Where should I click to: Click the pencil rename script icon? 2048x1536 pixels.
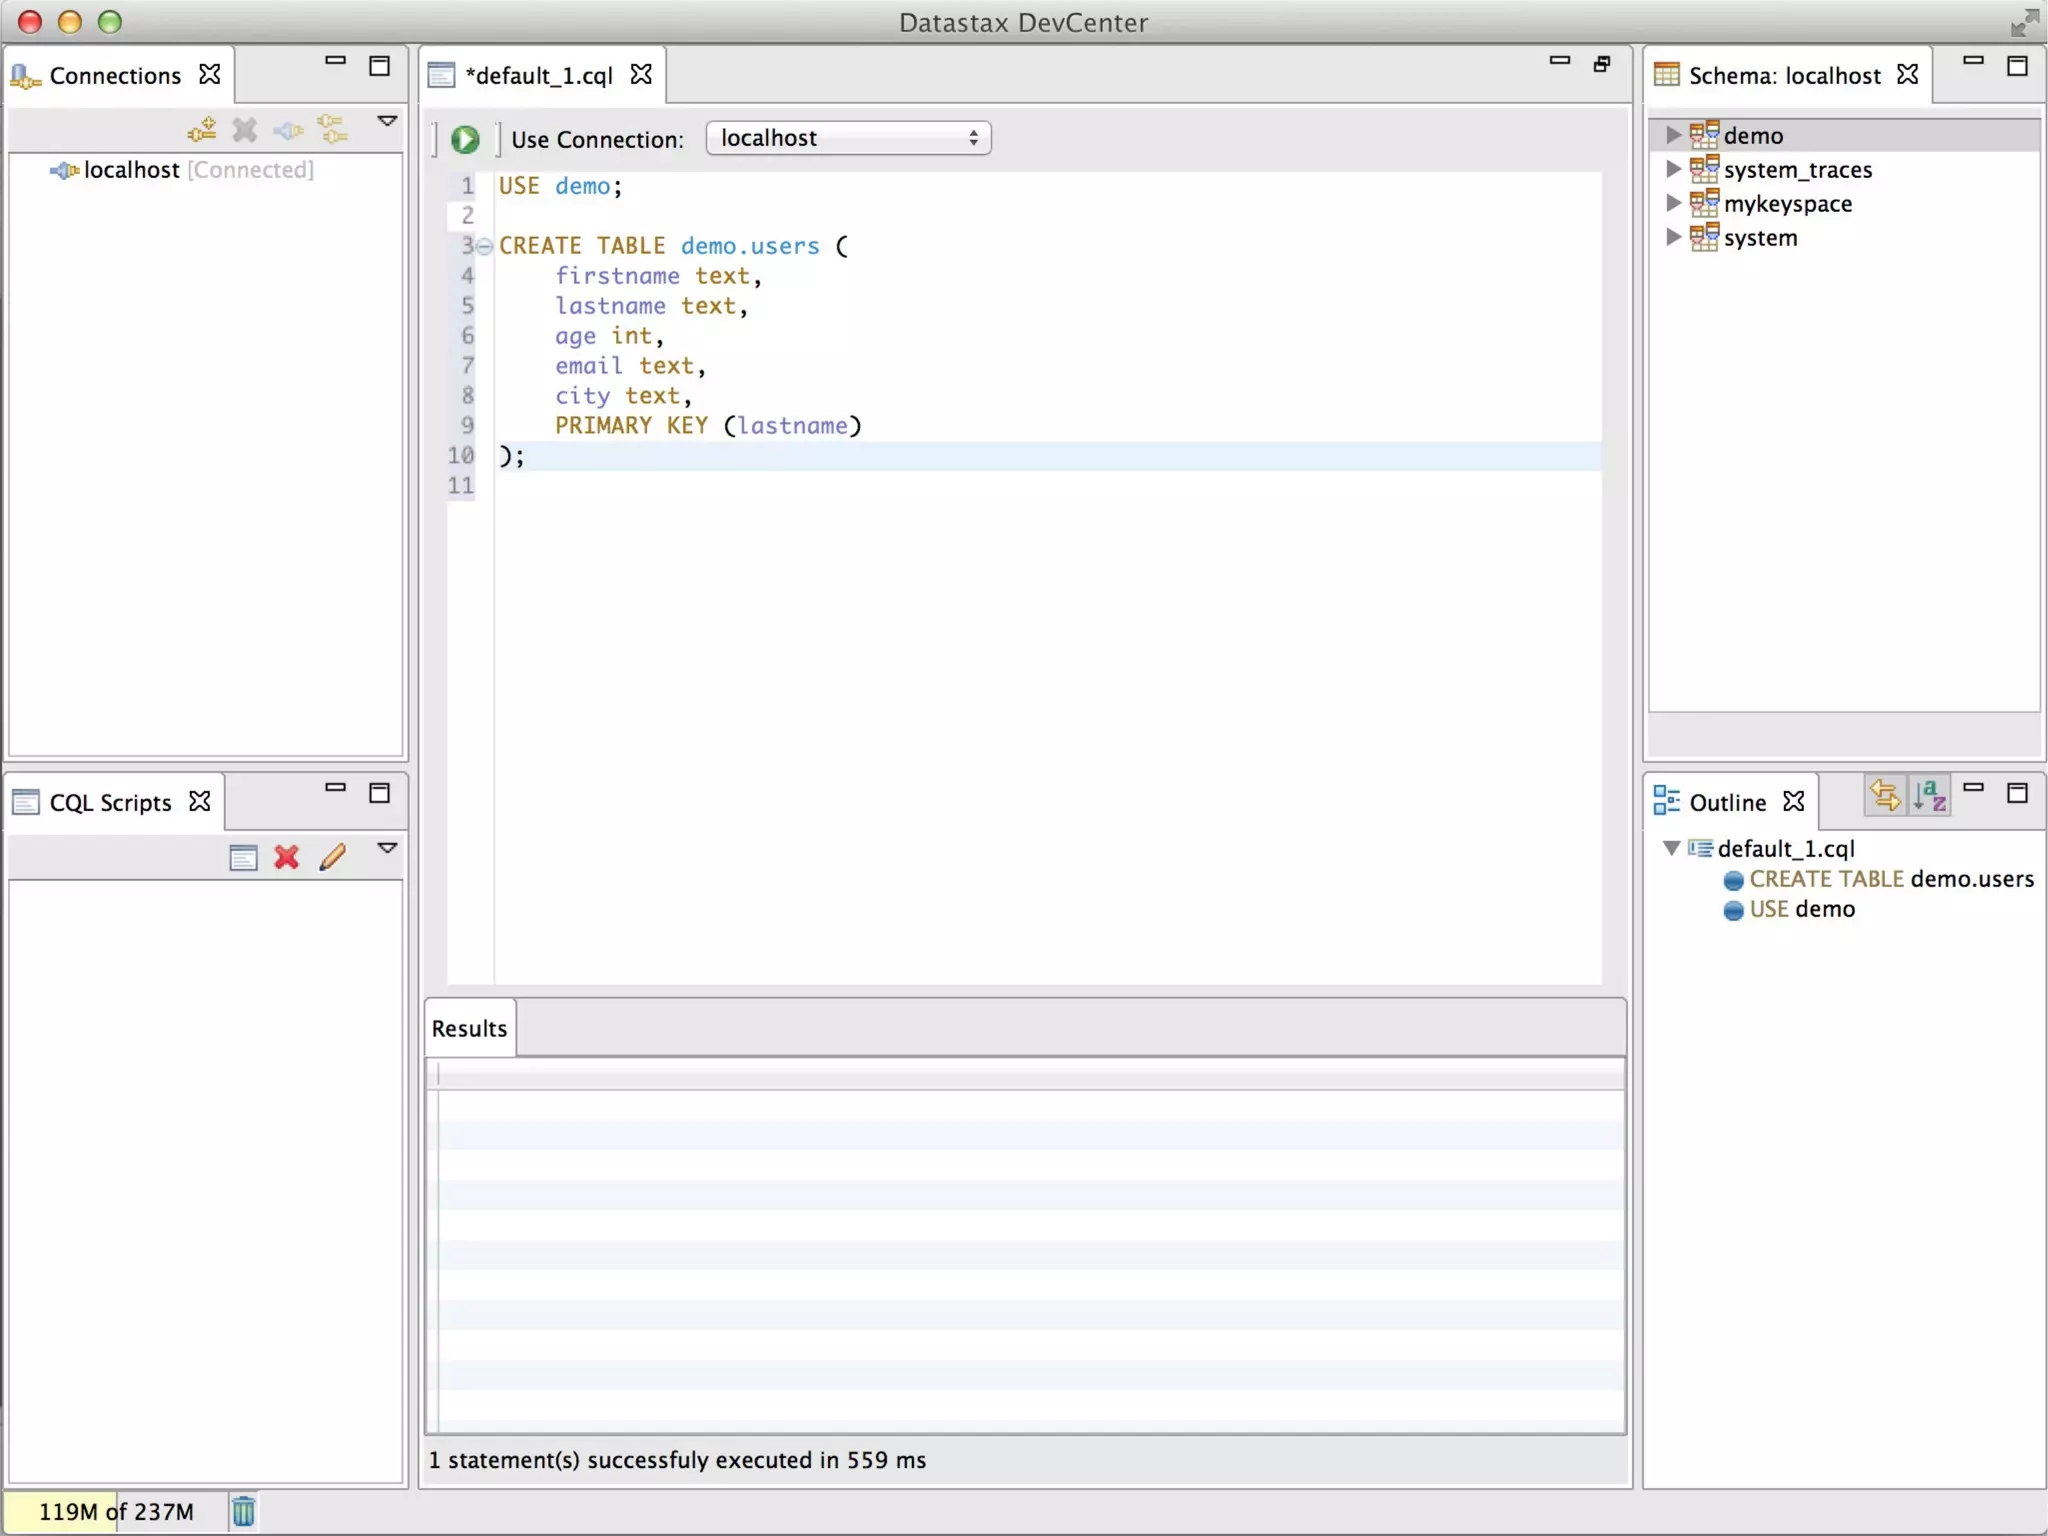pyautogui.click(x=333, y=857)
